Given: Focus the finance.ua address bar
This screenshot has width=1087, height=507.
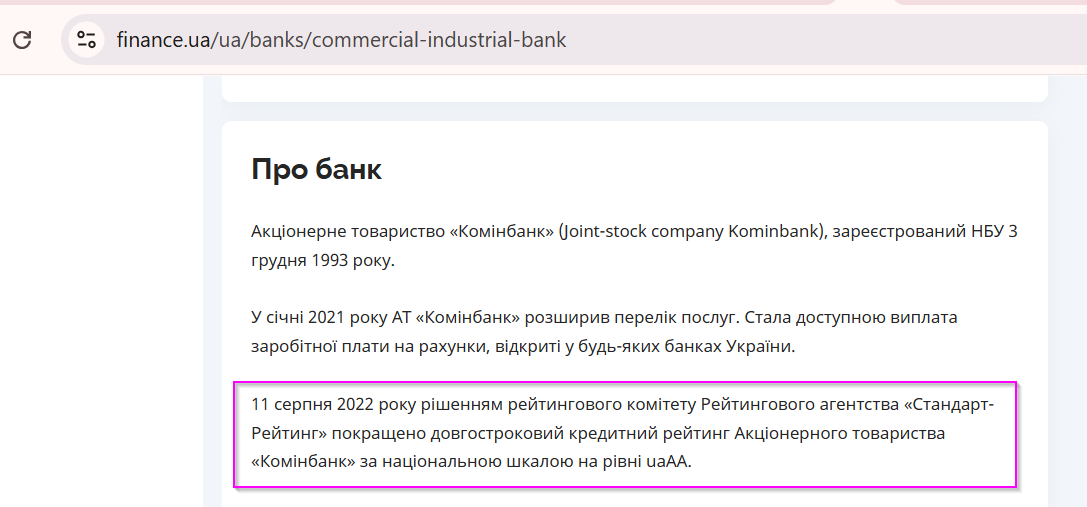Looking at the screenshot, I should [574, 40].
